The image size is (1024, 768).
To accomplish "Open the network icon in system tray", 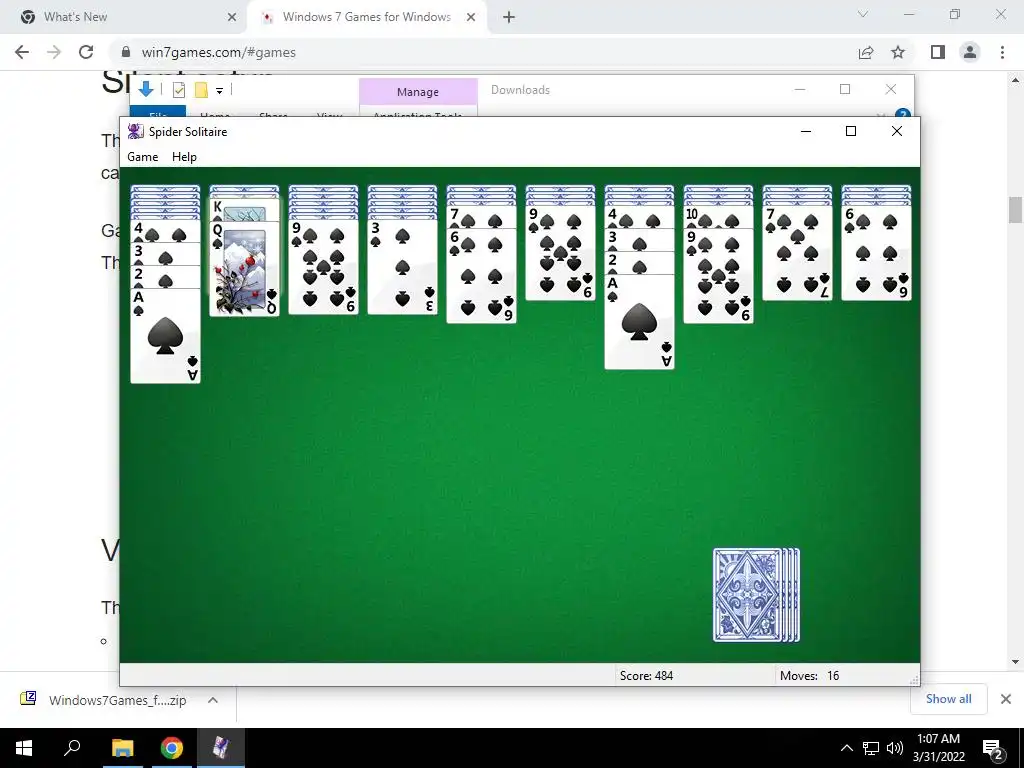I will 871,748.
